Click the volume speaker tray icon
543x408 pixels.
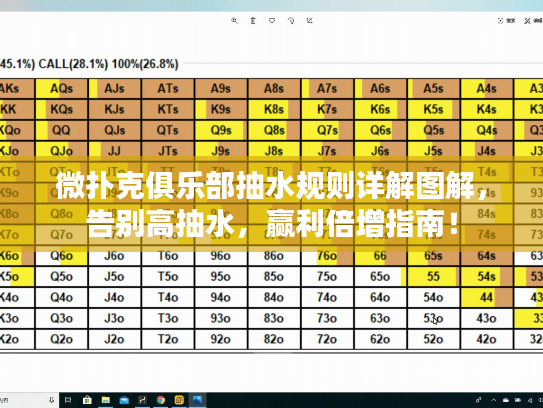point(530,400)
